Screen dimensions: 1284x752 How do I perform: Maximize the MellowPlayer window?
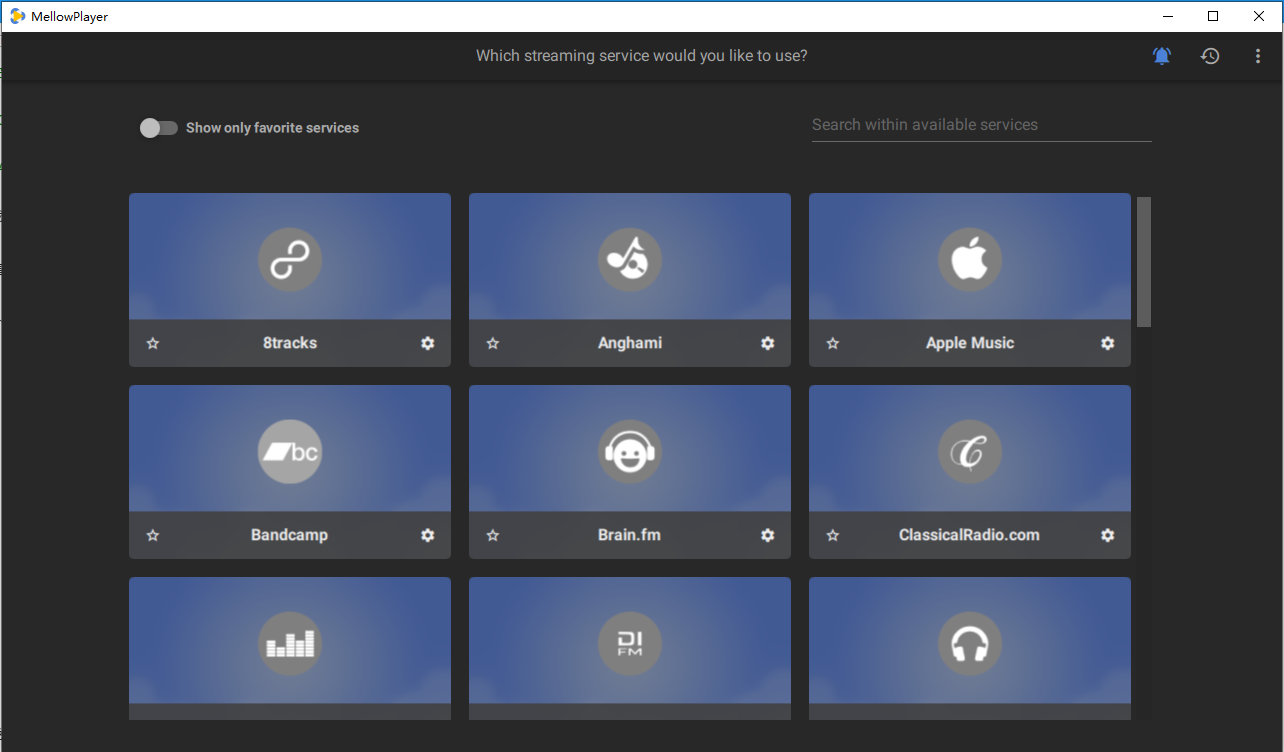click(x=1213, y=16)
